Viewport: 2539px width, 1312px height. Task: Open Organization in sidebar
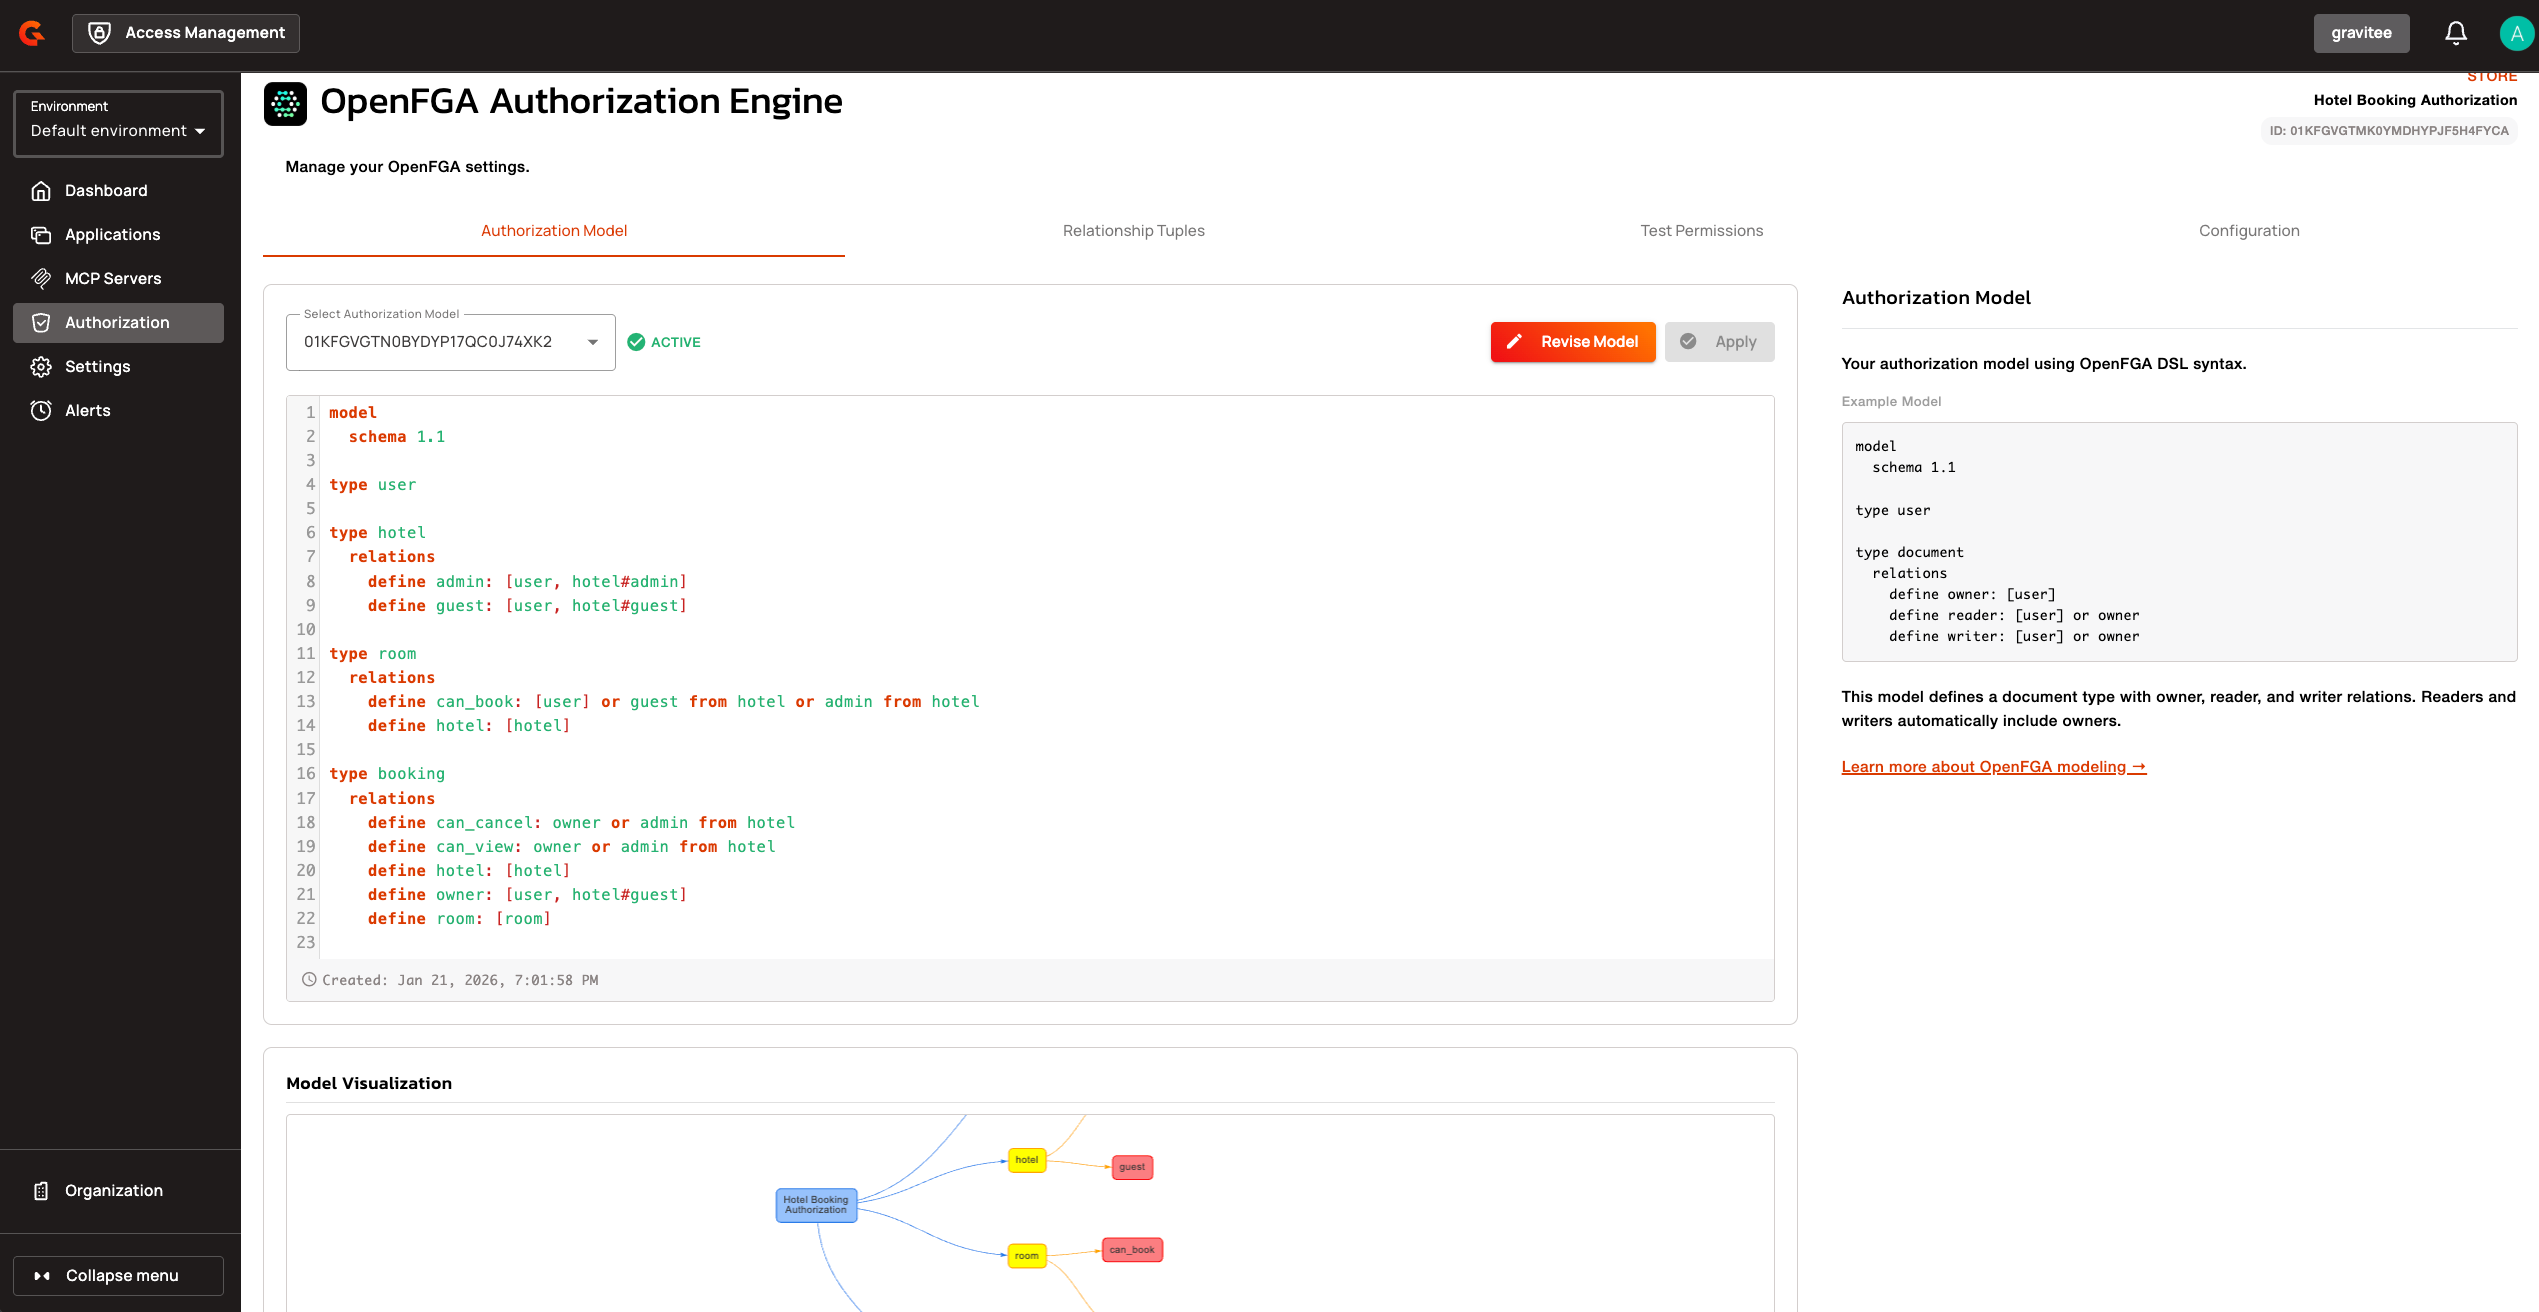[x=113, y=1191]
